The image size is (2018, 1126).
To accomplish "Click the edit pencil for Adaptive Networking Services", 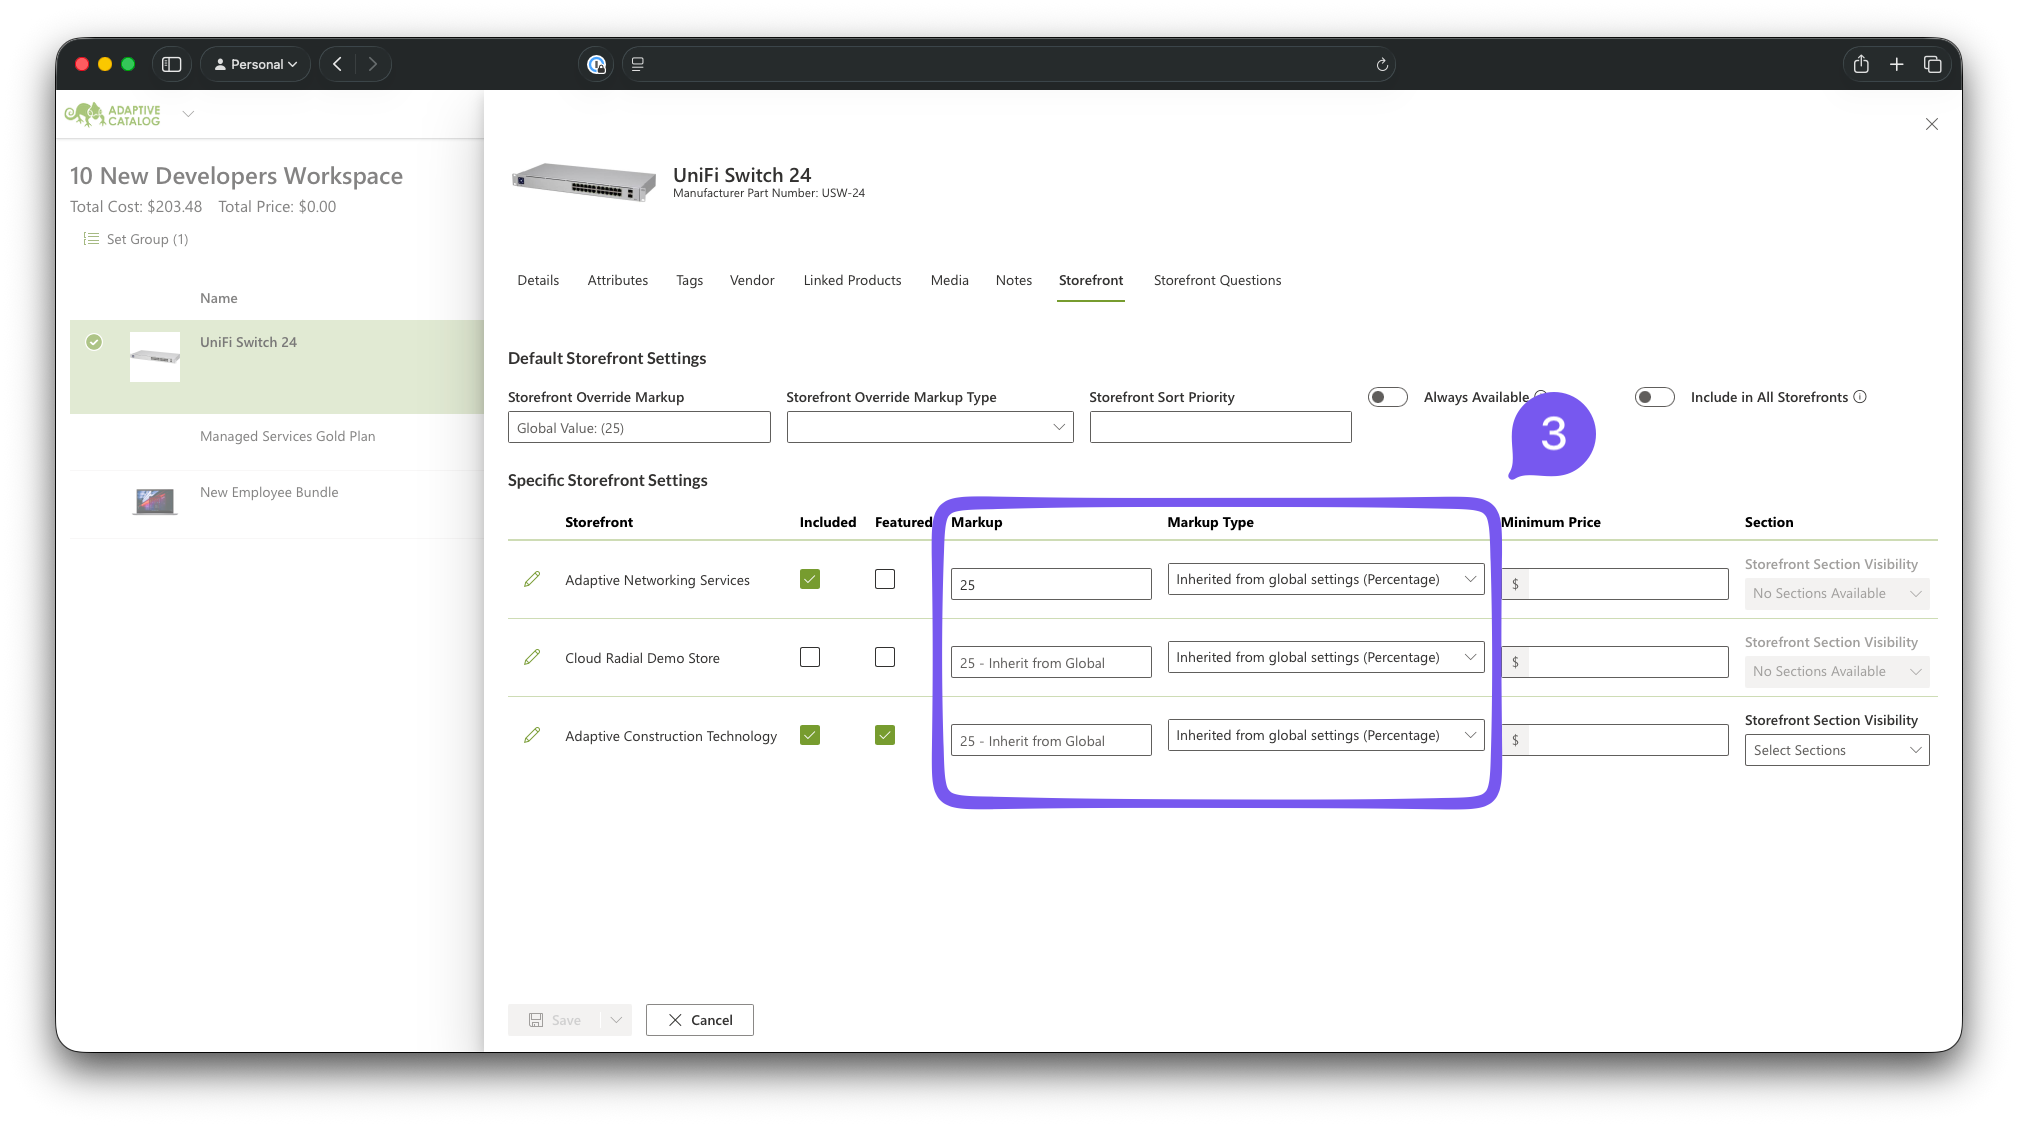I will click(x=532, y=579).
